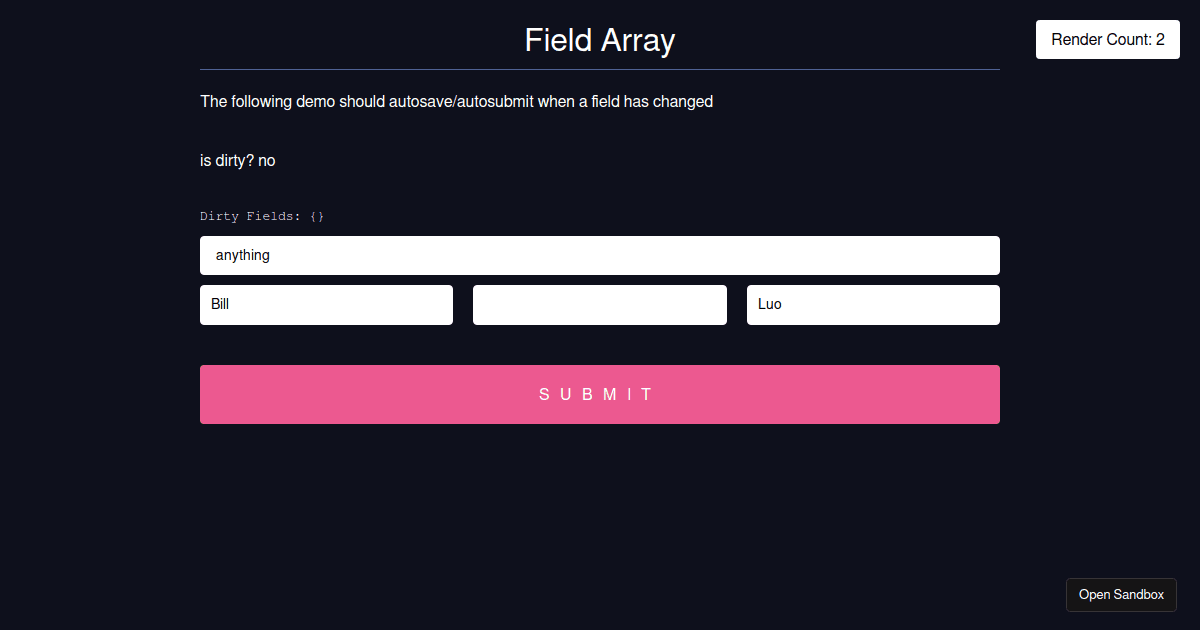Focus the 'Luo' last name field
Image resolution: width=1200 pixels, height=630 pixels.
(x=872, y=304)
